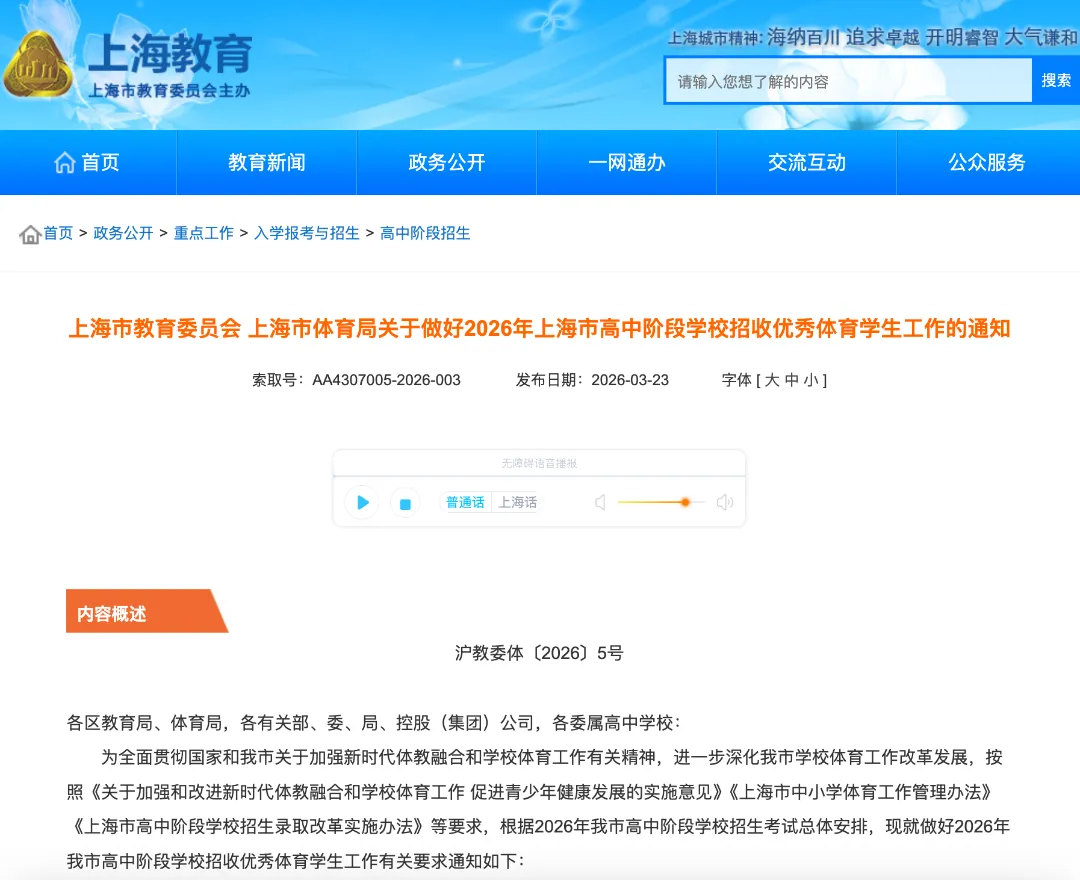
Task: Open the 教育新闻 menu
Action: (x=266, y=162)
